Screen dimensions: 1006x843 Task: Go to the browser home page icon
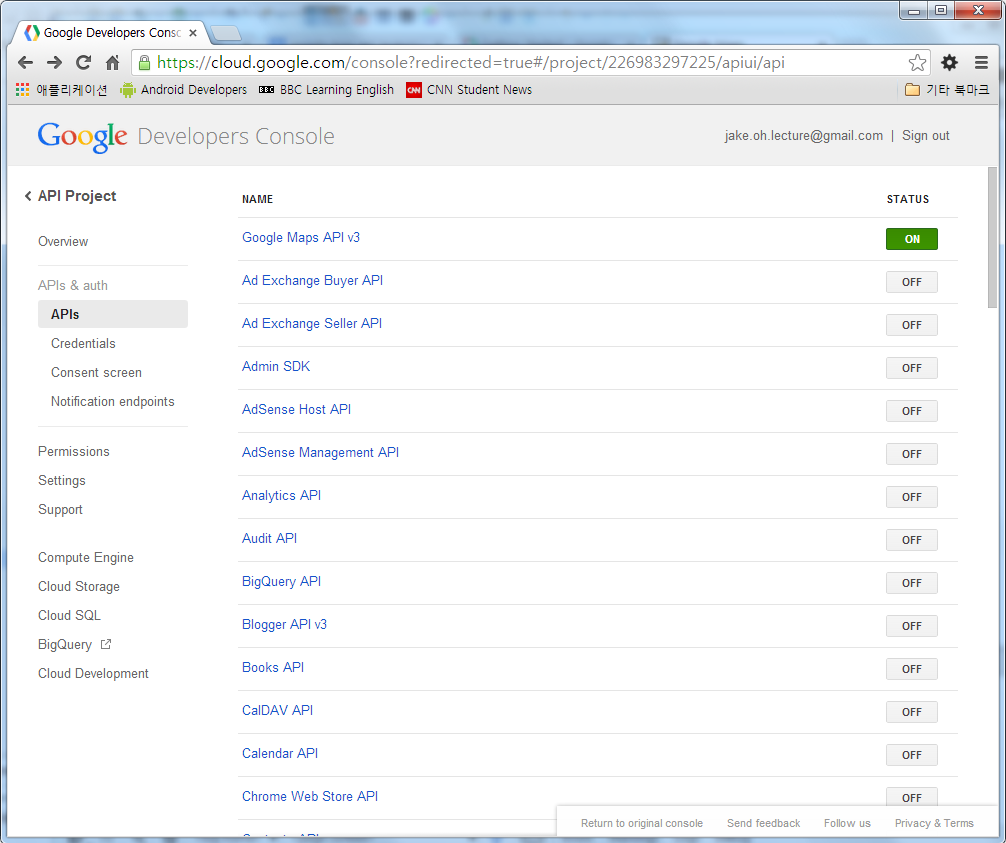[x=112, y=62]
